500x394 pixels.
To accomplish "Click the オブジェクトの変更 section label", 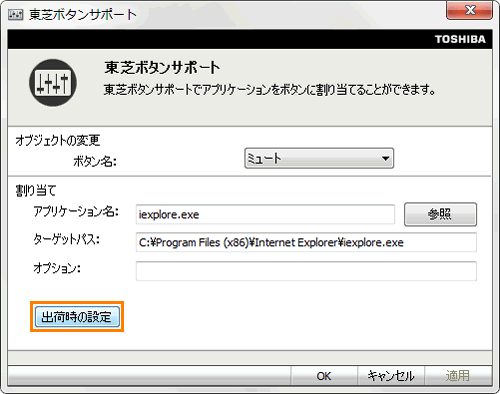I will pyautogui.click(x=57, y=140).
